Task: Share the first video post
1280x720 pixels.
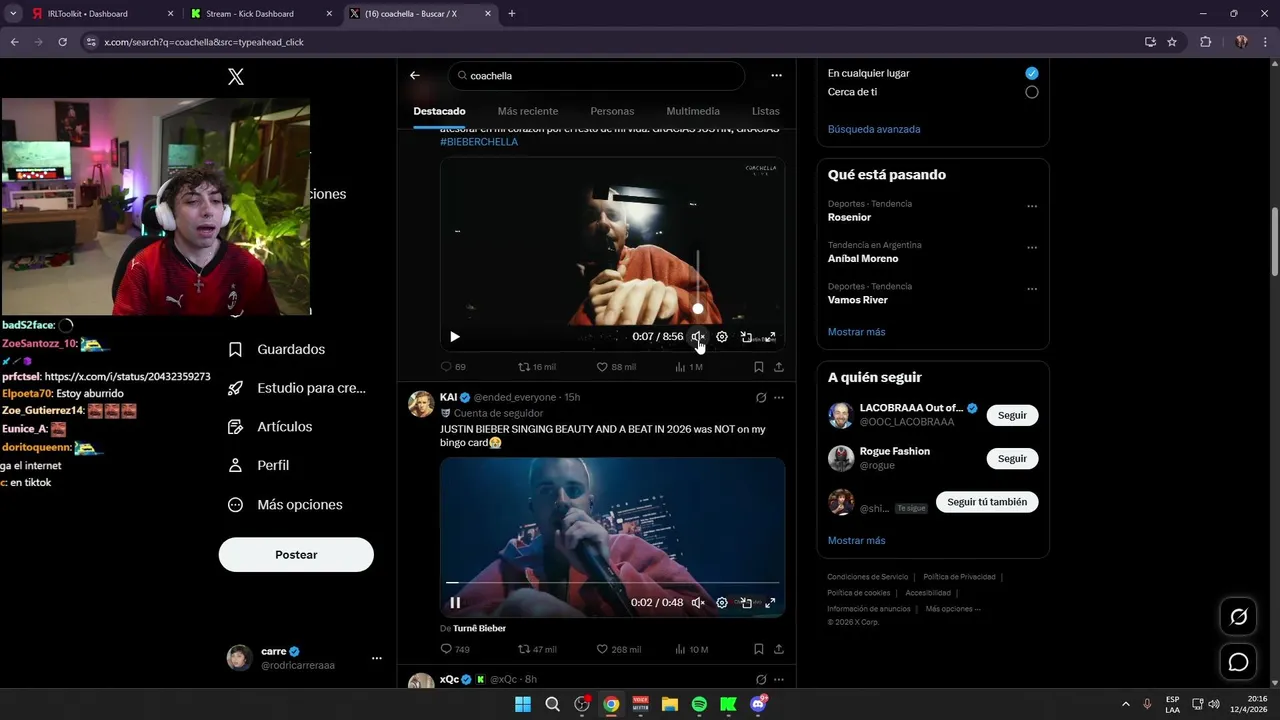Action: [x=779, y=367]
